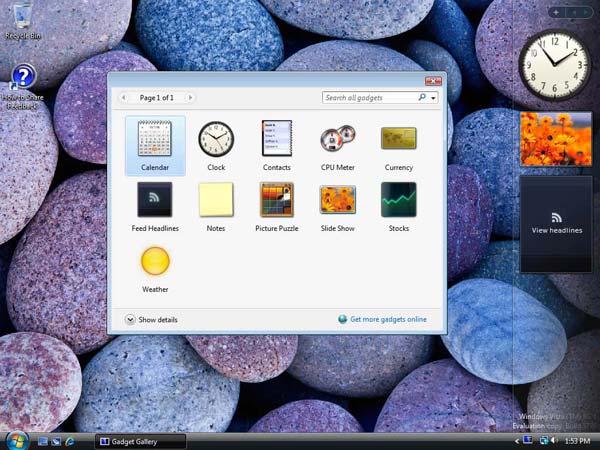Open the search options dropdown arrow

click(x=434, y=98)
